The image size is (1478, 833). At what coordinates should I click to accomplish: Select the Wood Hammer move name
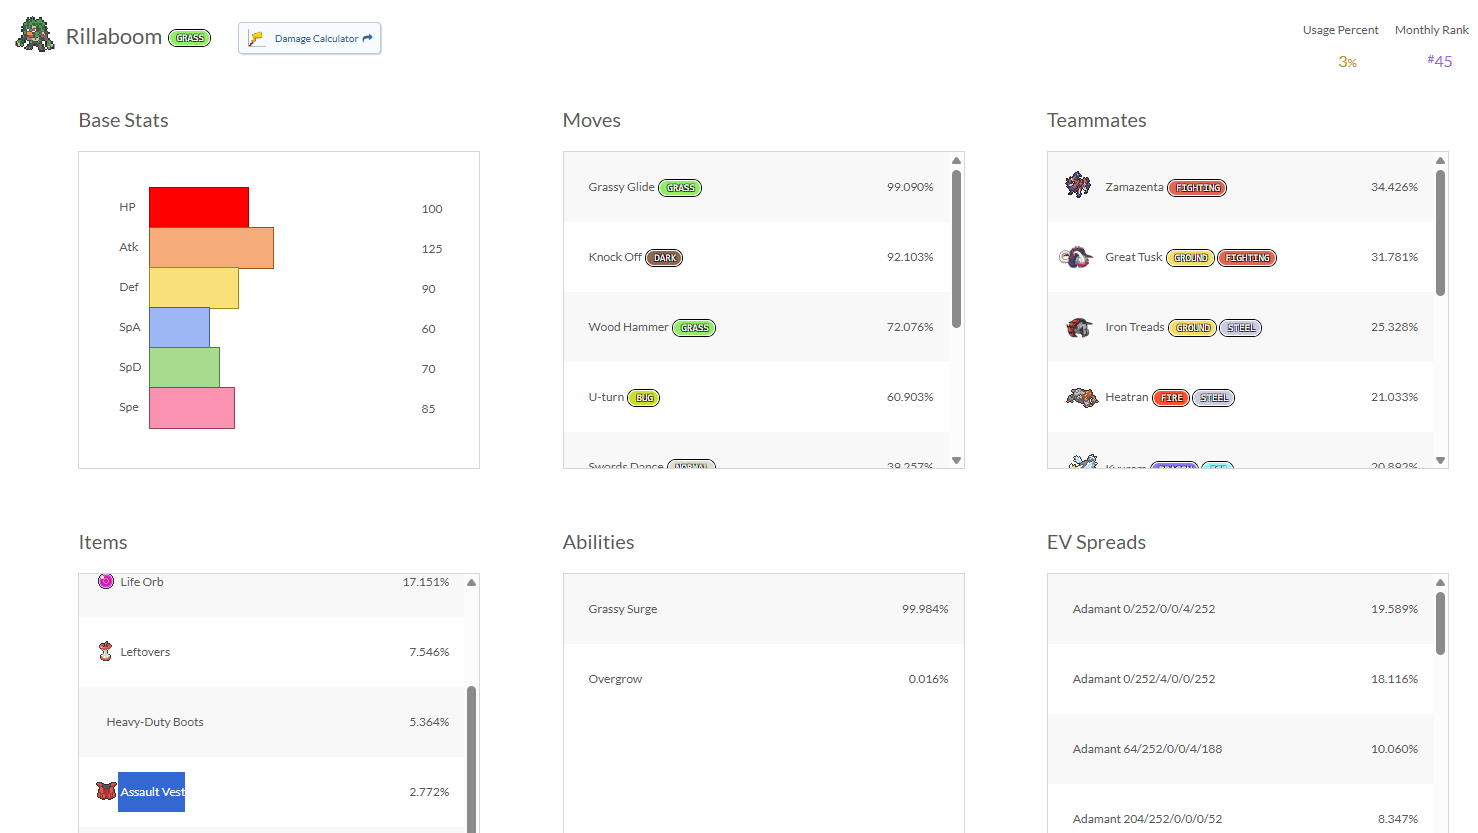point(628,327)
